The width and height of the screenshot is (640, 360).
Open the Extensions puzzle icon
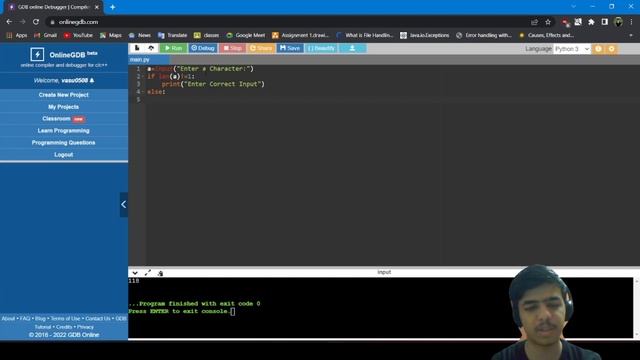click(x=591, y=22)
